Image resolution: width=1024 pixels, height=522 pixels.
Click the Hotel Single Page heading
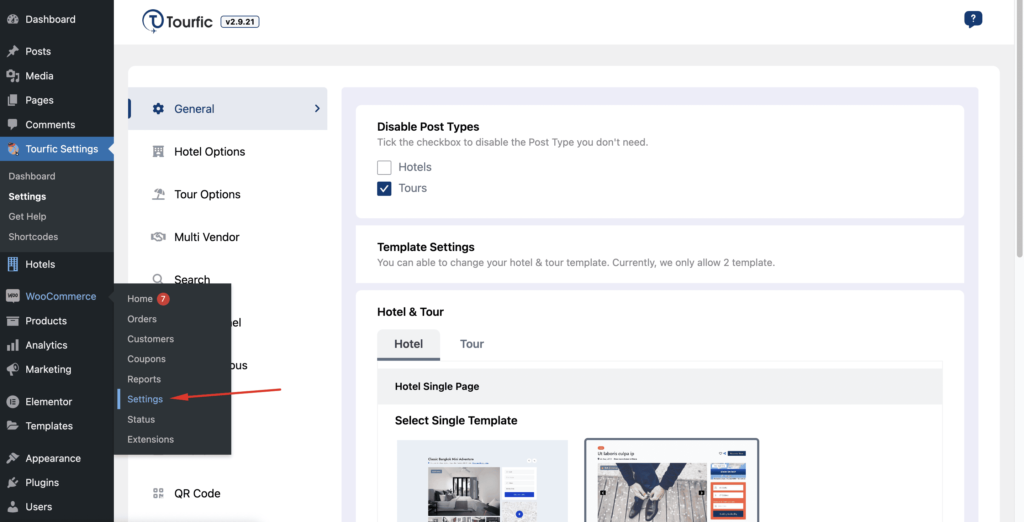pyautogui.click(x=437, y=386)
